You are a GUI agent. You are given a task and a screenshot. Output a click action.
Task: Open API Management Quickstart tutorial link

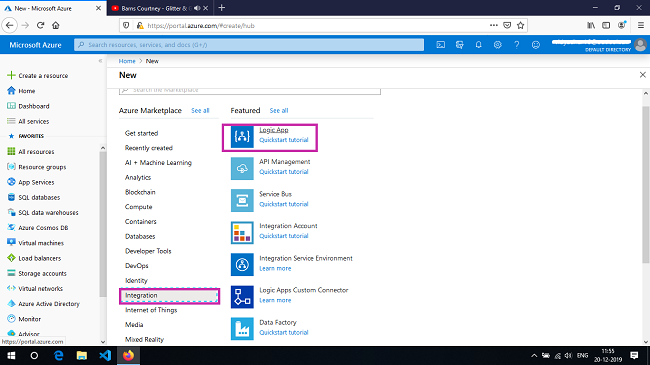pos(284,172)
